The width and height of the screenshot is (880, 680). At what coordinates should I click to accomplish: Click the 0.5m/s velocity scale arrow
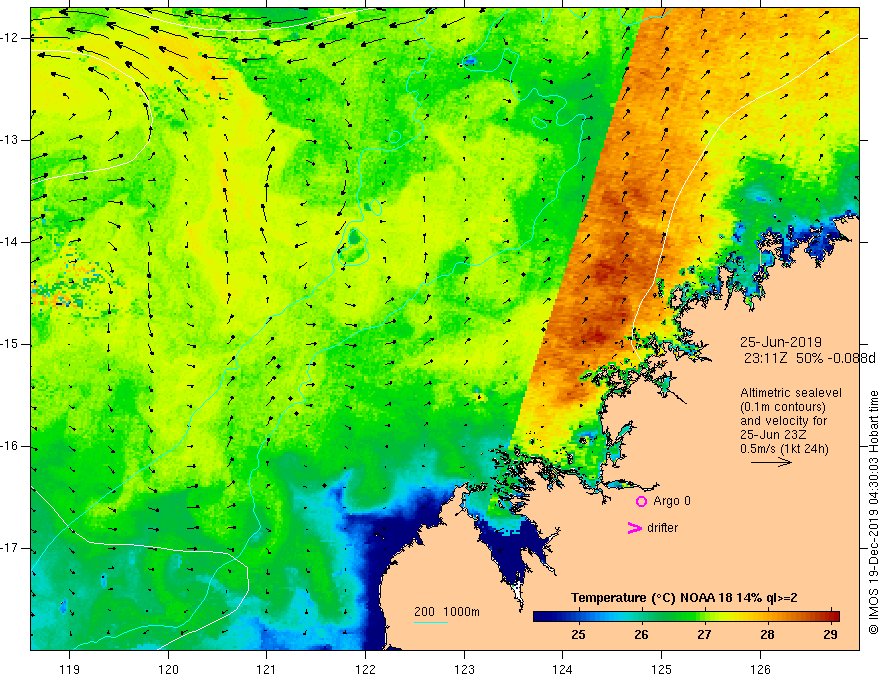771,462
